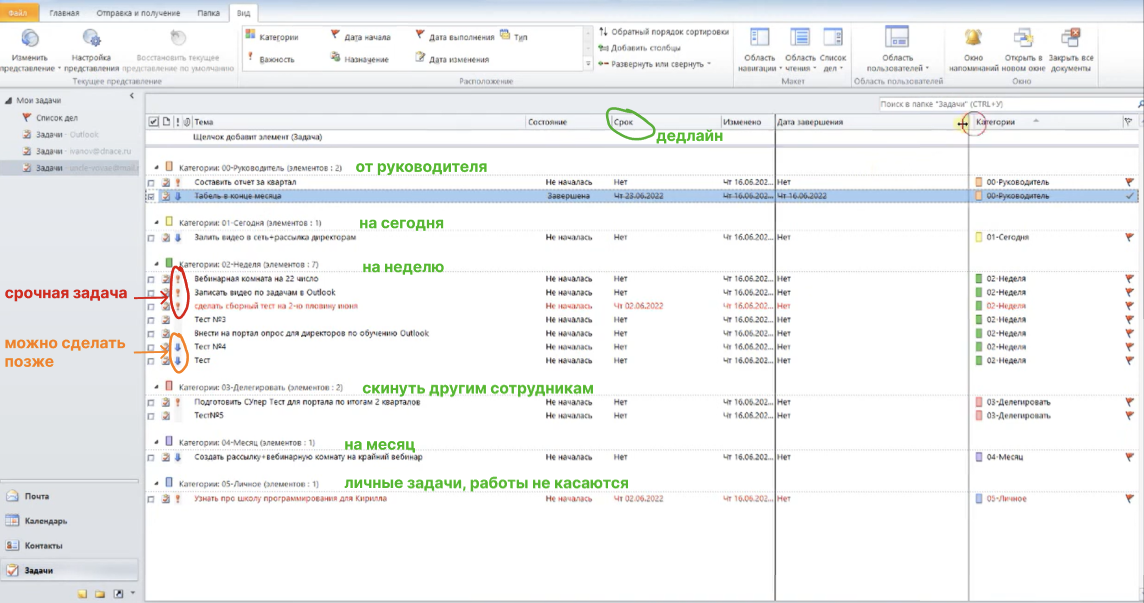Open Контакты in the navigation pane
Viewport: 1144px width, 603px height.
tap(69, 546)
